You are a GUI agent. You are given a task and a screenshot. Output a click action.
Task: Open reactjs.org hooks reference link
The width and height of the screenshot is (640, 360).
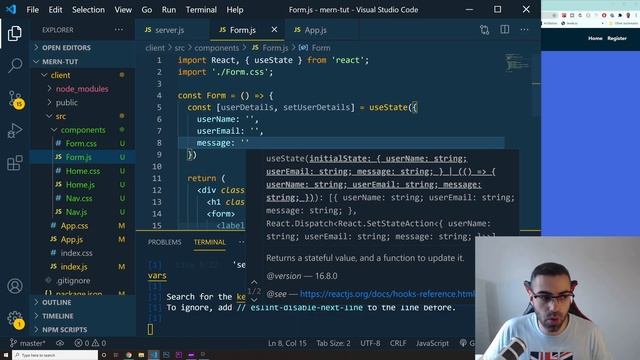[387, 294]
